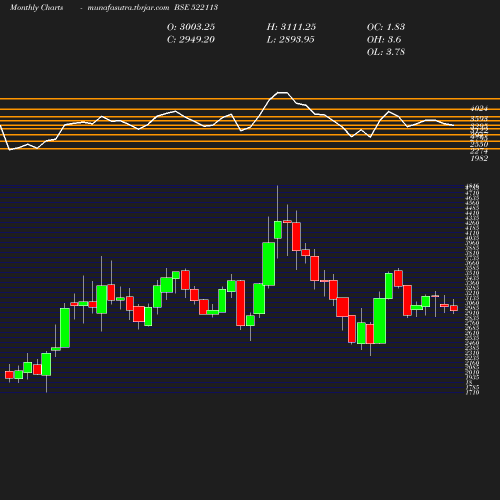The width and height of the screenshot is (500, 500).
Task: Click the munafasutra.tbrjar.com site label
Action: (128, 7)
